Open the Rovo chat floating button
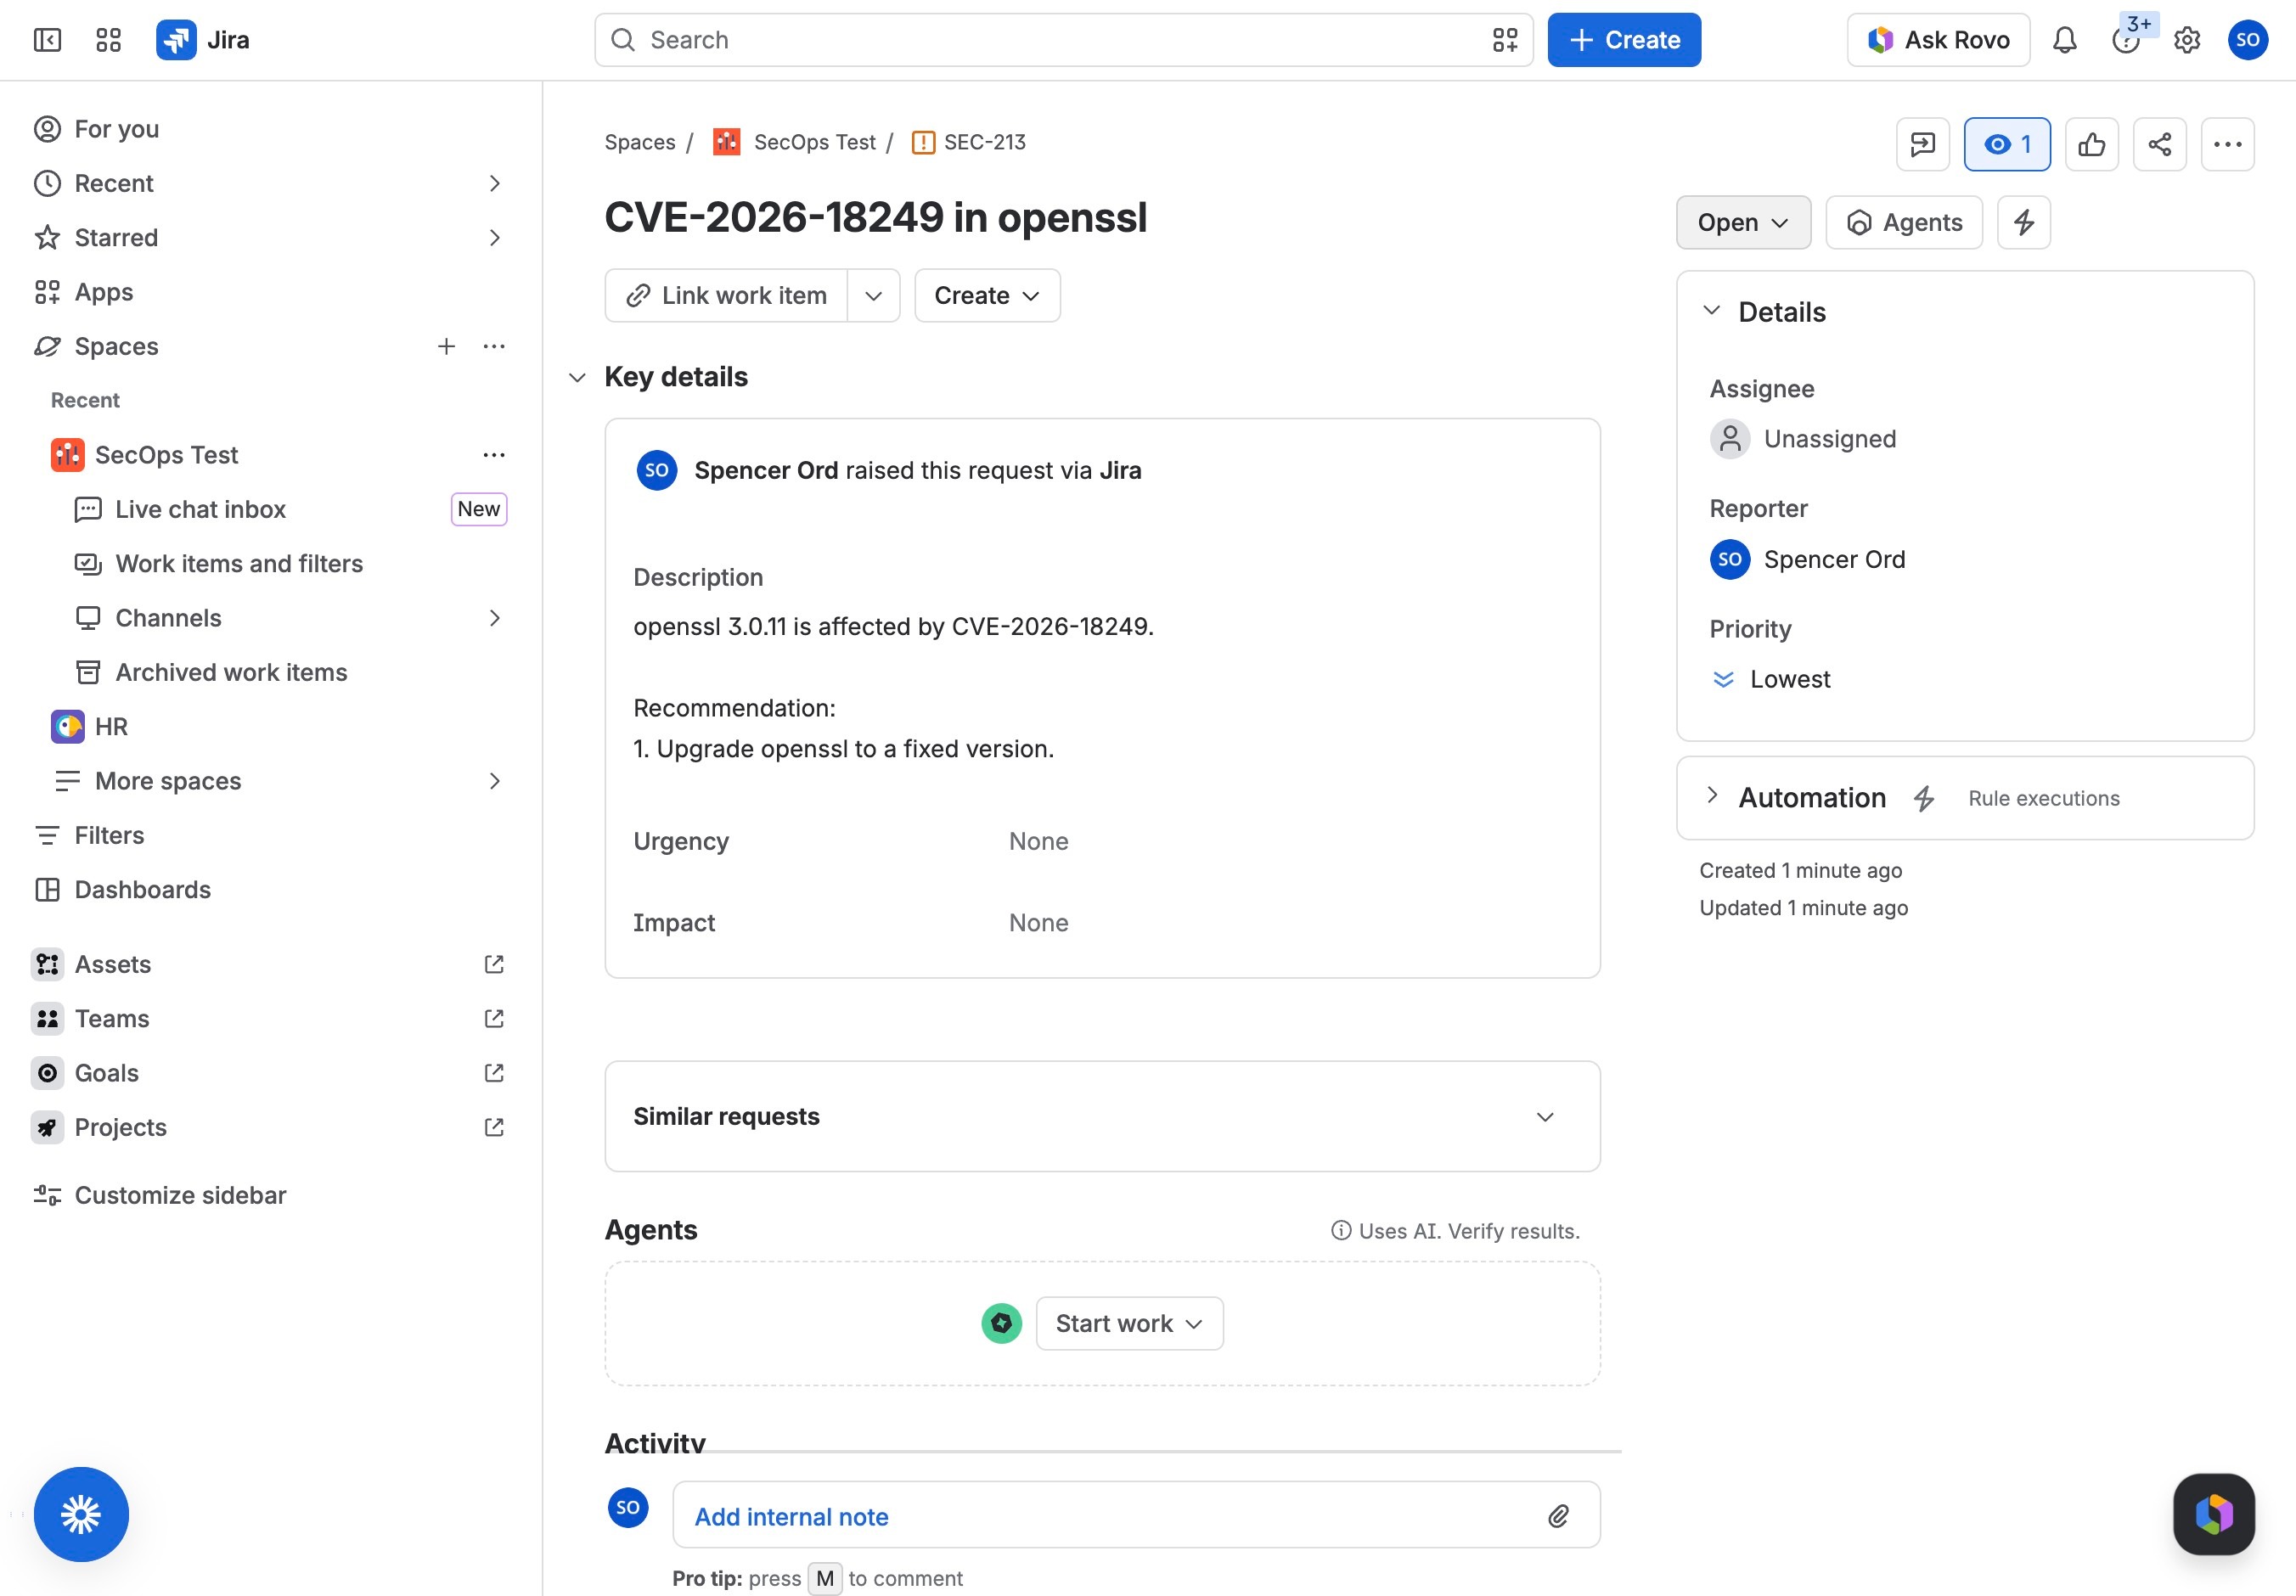Screen dimensions: 2296x1596 2214,1514
